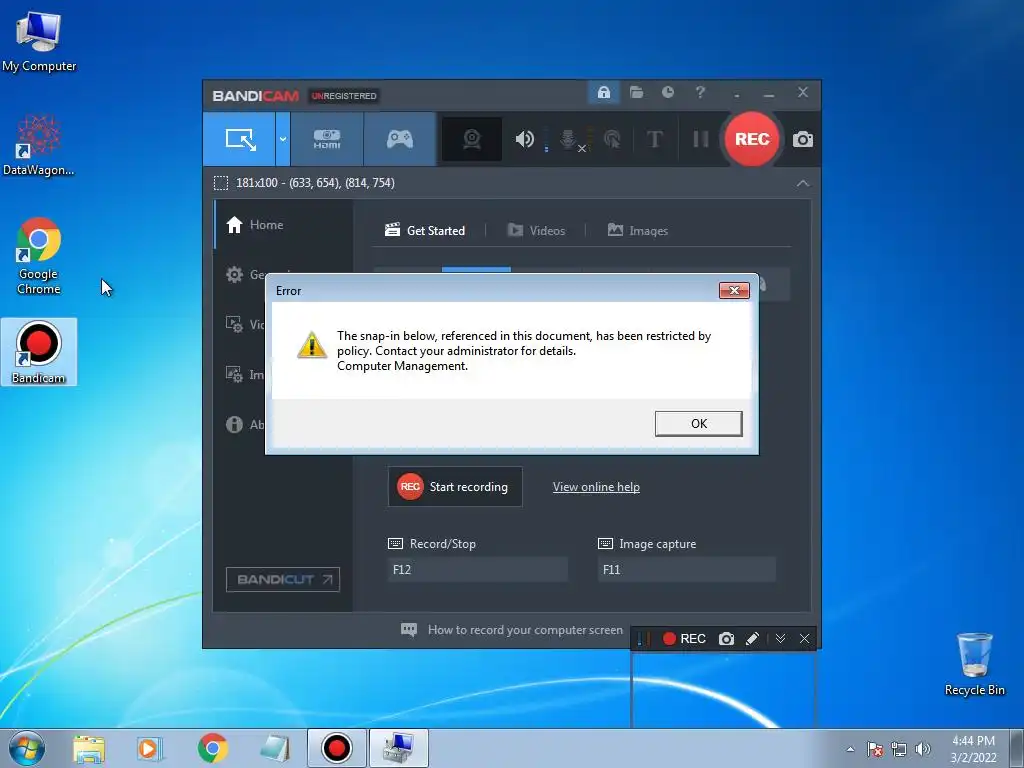The width and height of the screenshot is (1024, 768).
Task: Open the notepad icon in the taskbar
Action: tap(274, 748)
